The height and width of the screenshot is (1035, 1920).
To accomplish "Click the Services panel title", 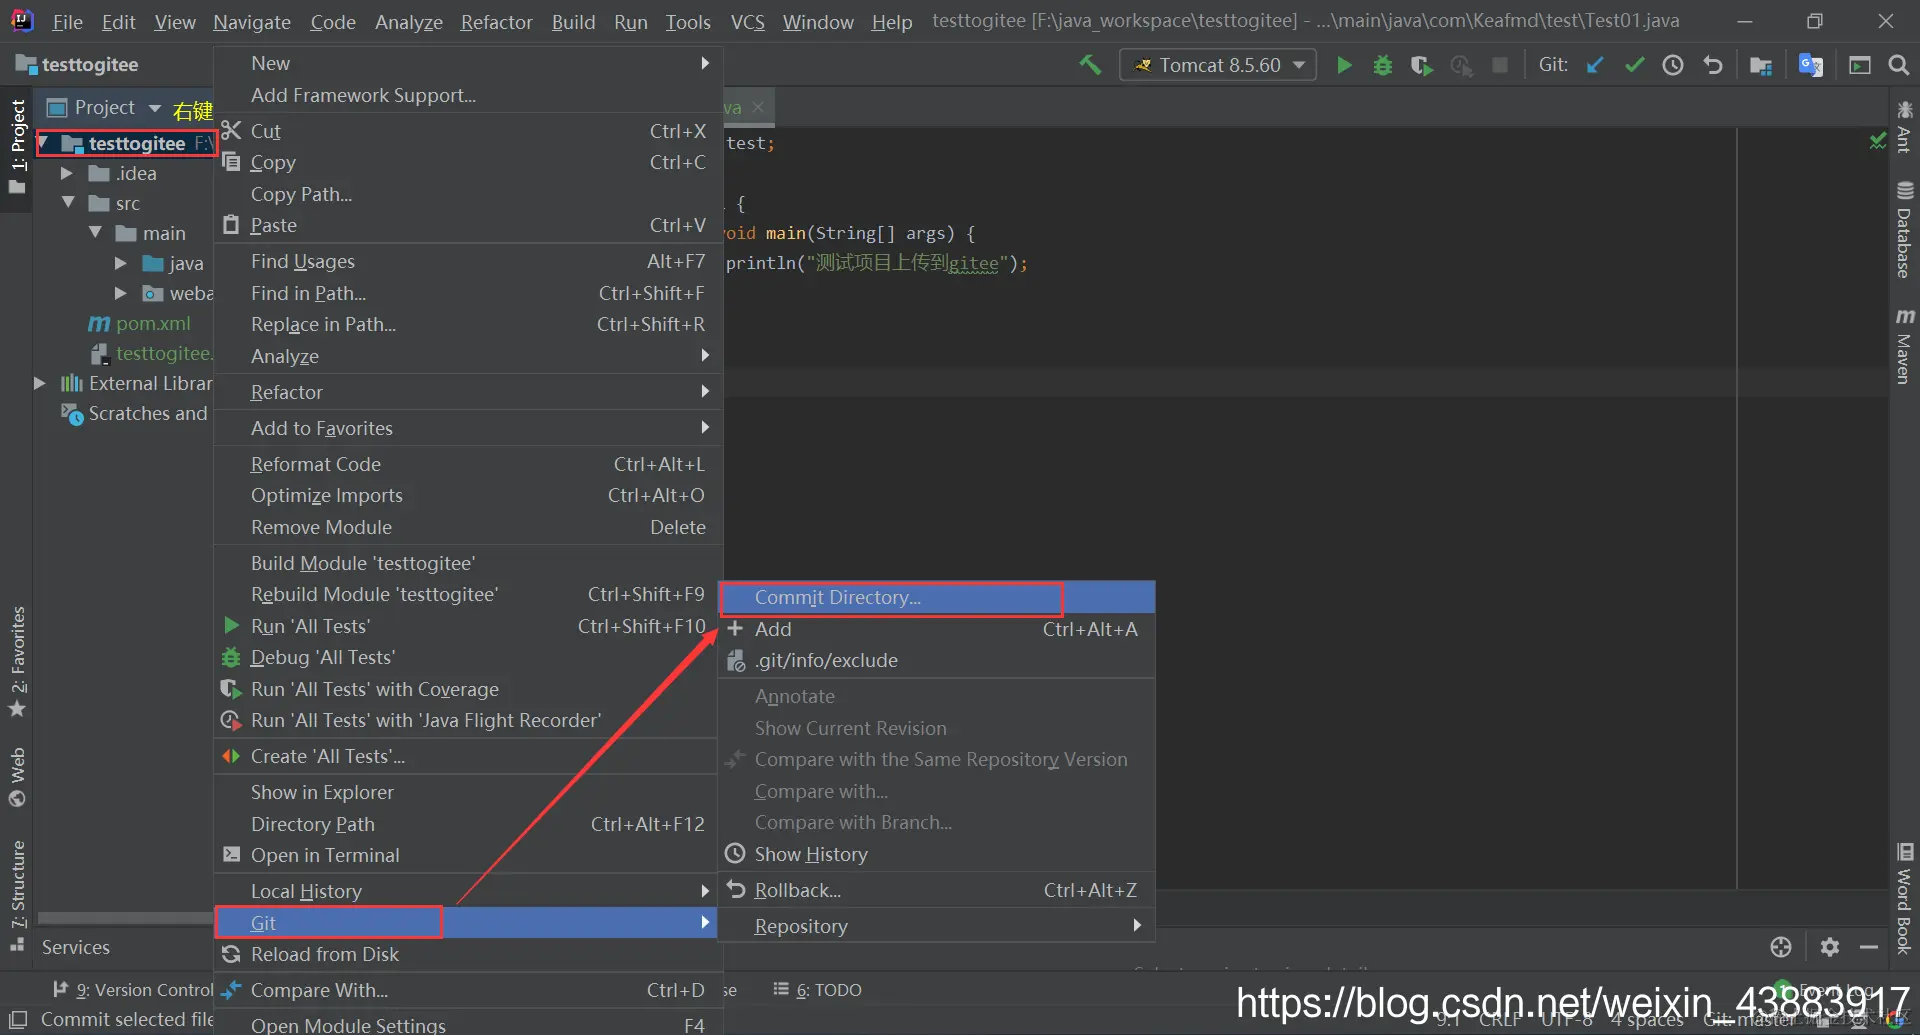I will click(76, 947).
